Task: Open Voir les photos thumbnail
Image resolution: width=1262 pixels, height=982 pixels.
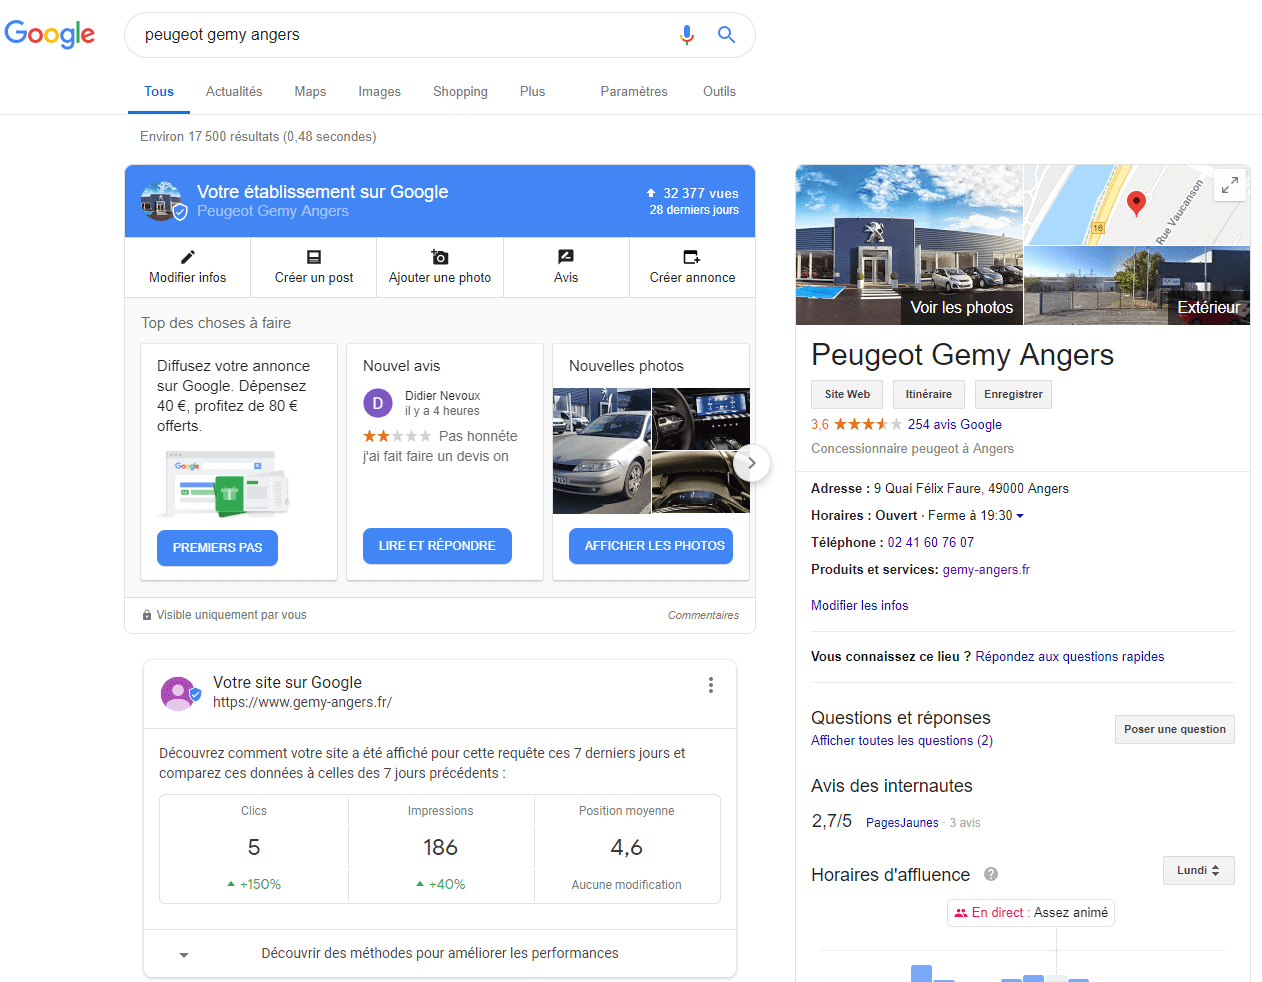Action: (909, 245)
